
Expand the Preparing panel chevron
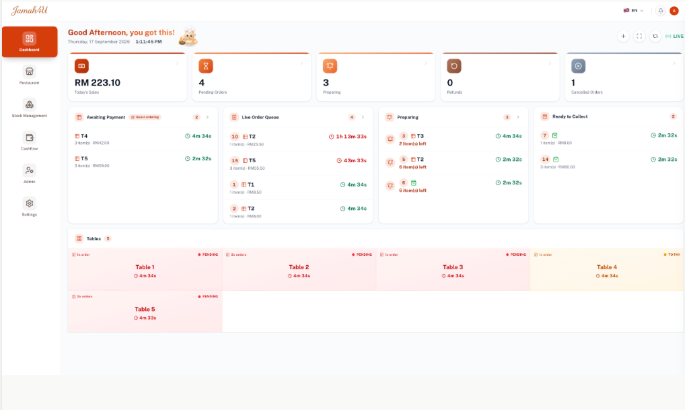coord(518,117)
